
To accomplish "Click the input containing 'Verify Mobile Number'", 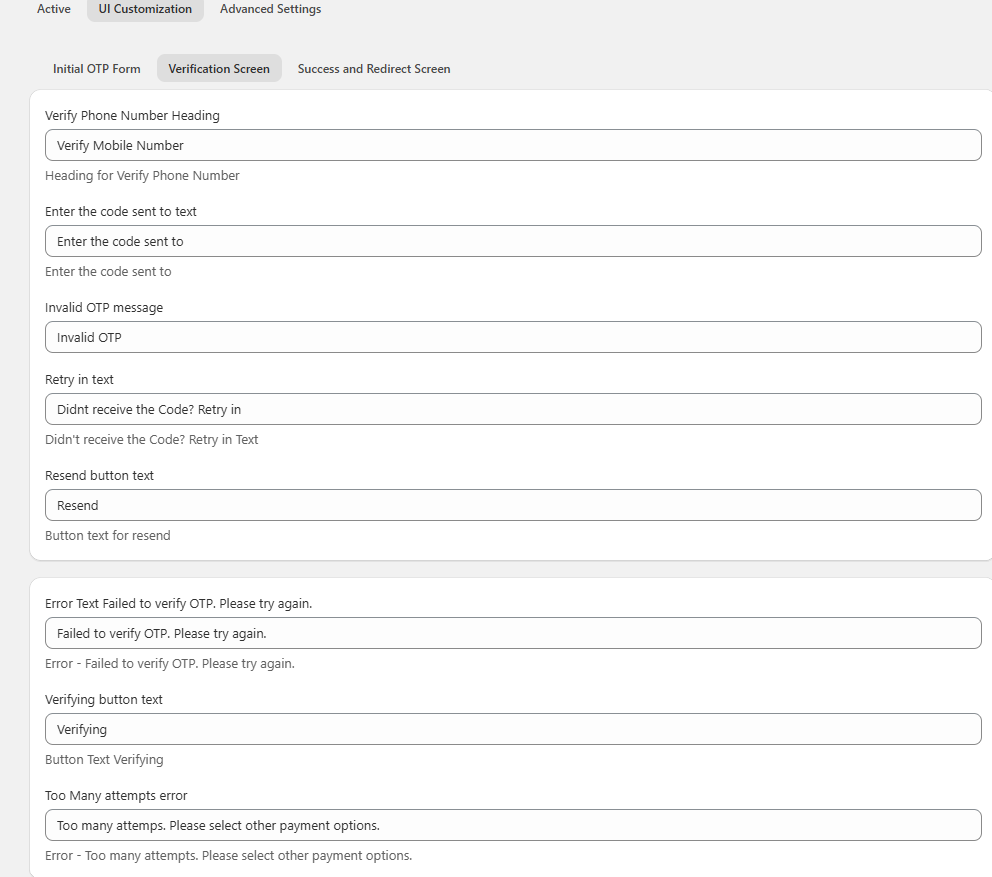I will 513,145.
